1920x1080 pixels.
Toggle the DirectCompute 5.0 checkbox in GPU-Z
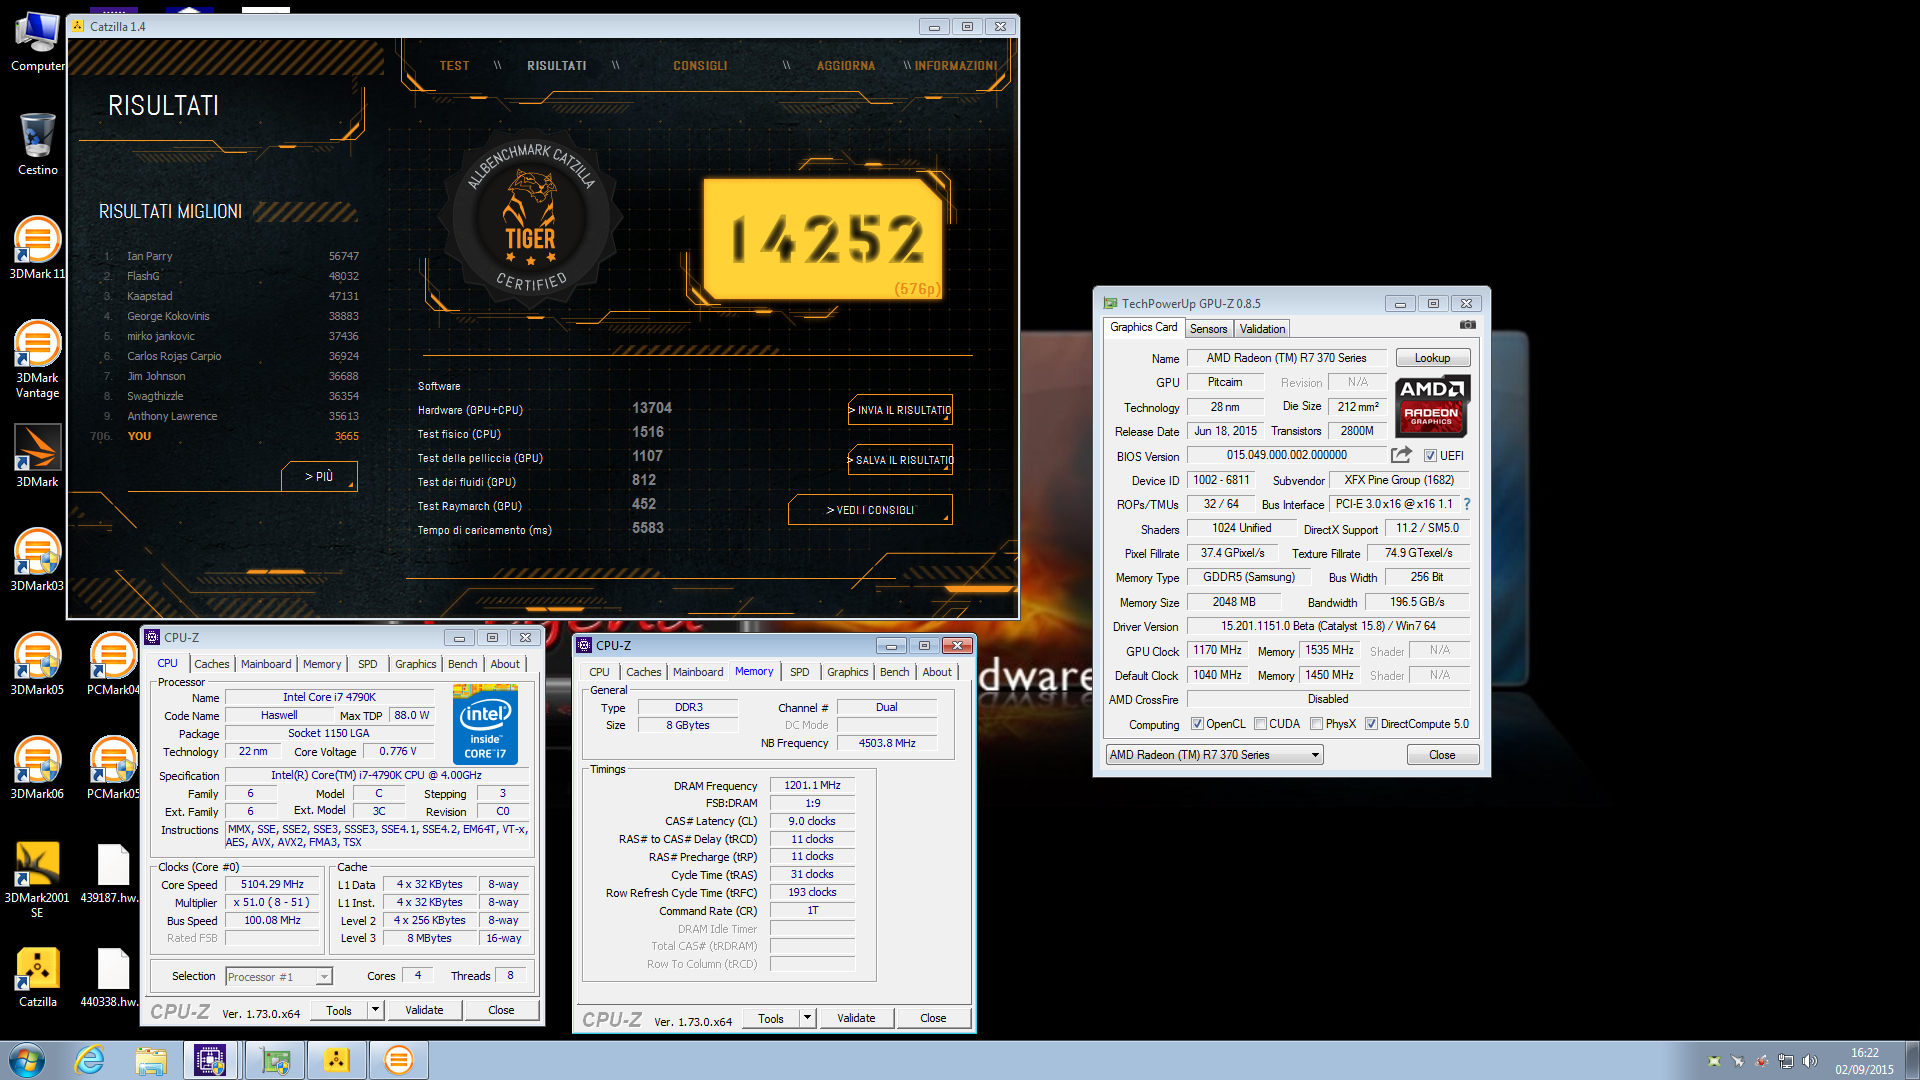click(x=1372, y=724)
